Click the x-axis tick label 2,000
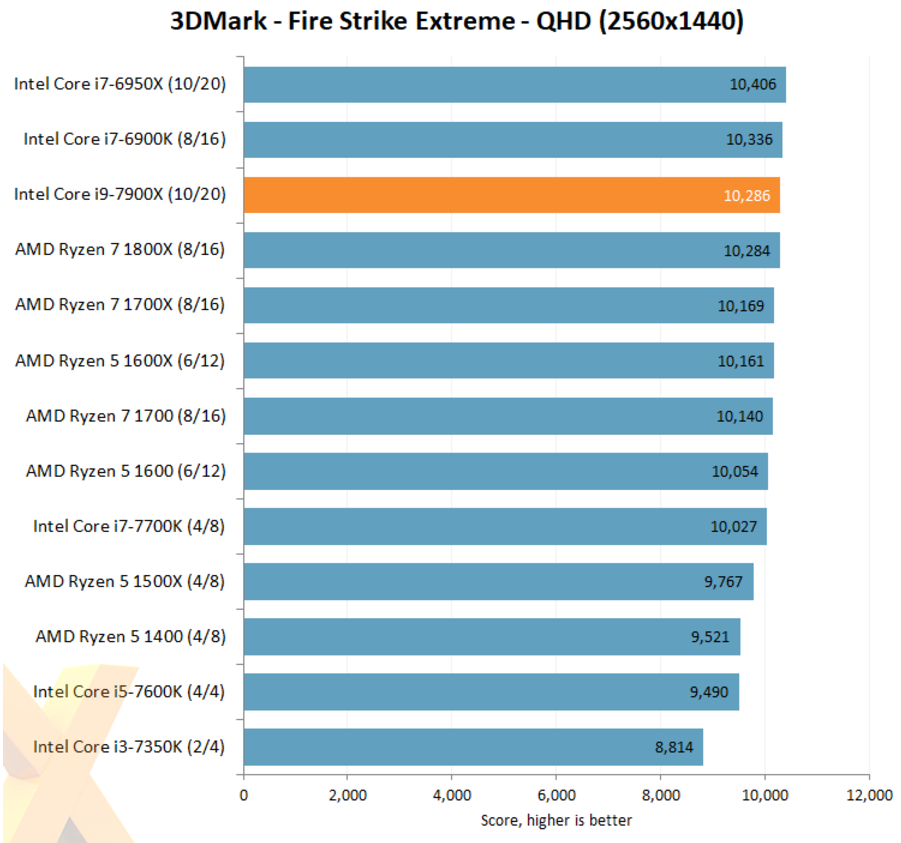This screenshot has height=843, width=901. [348, 795]
